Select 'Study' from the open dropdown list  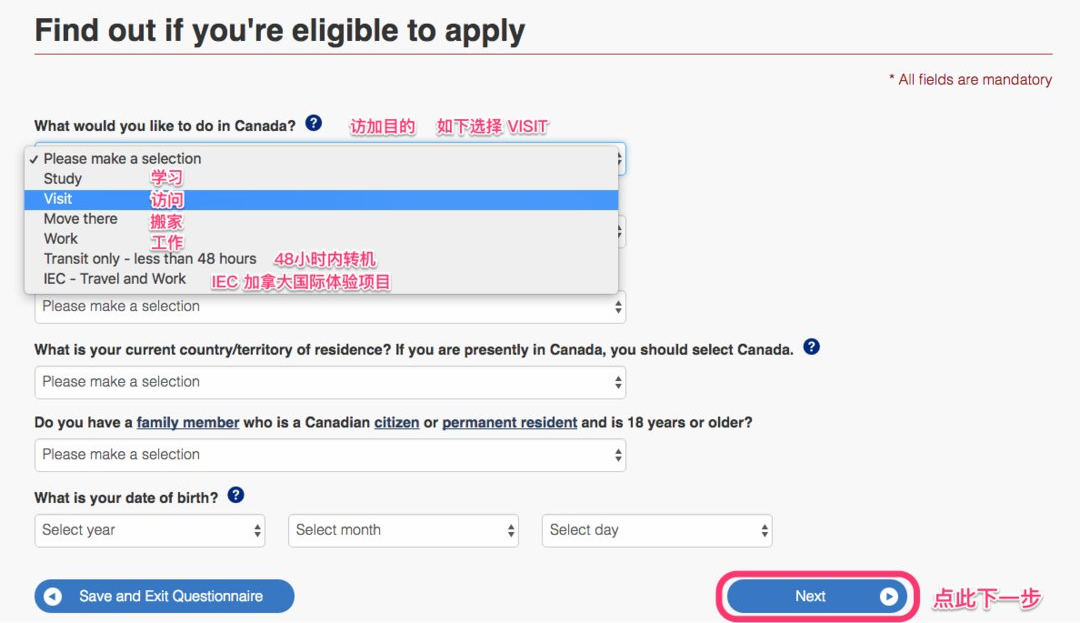(63, 179)
